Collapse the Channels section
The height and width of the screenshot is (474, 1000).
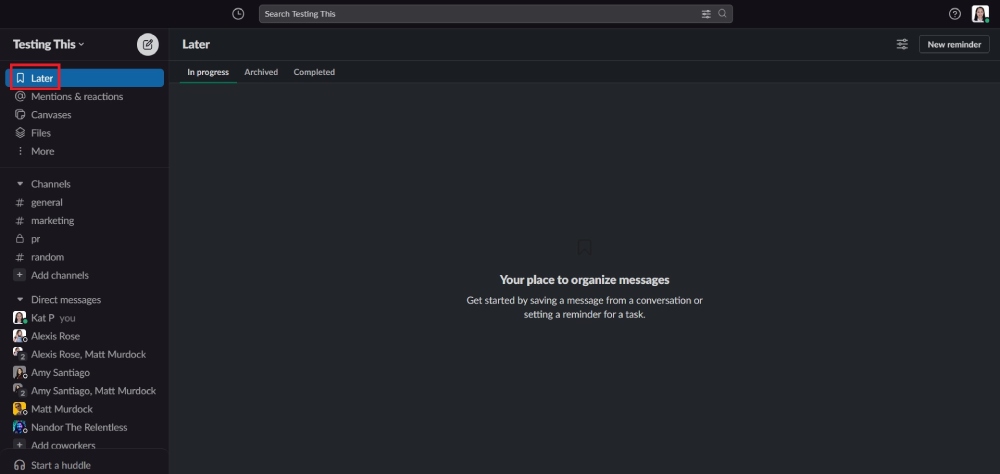pos(20,184)
